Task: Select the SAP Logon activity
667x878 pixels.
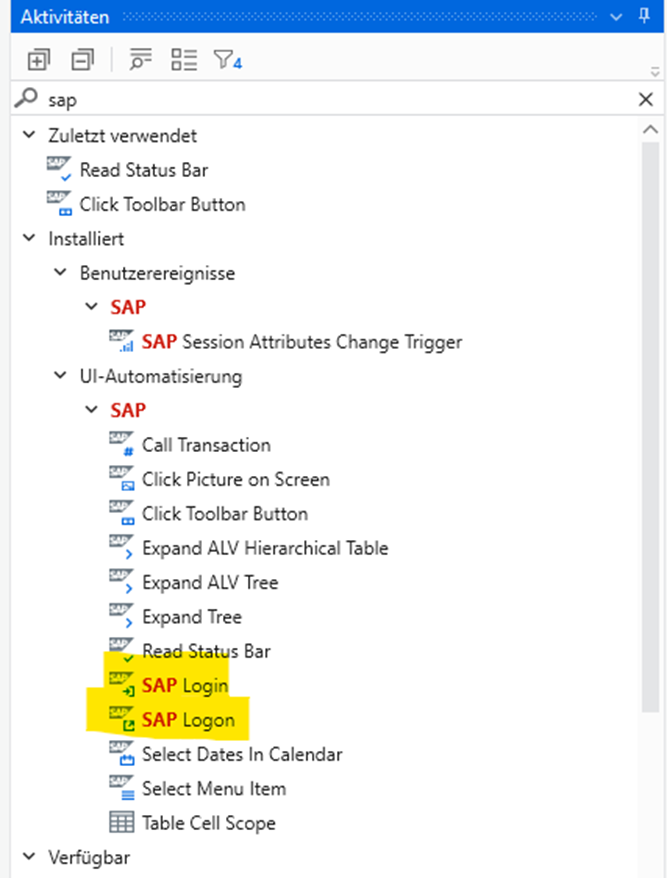Action: pos(188,720)
